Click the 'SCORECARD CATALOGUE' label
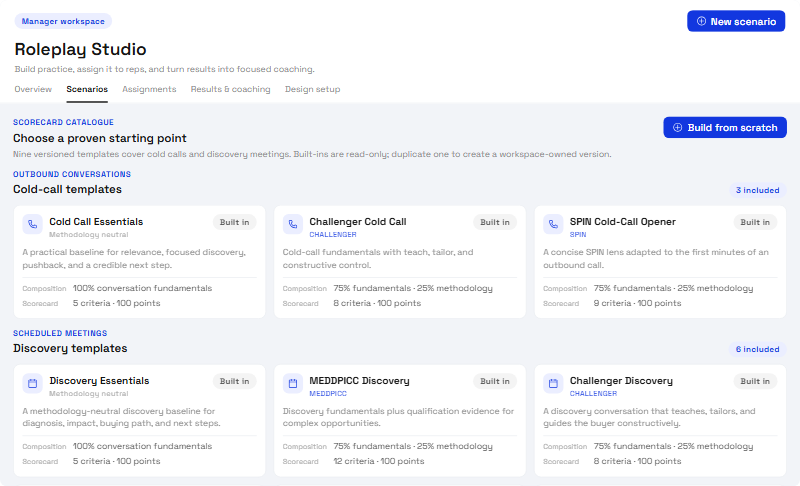Image resolution: width=800 pixels, height=486 pixels. tap(63, 122)
